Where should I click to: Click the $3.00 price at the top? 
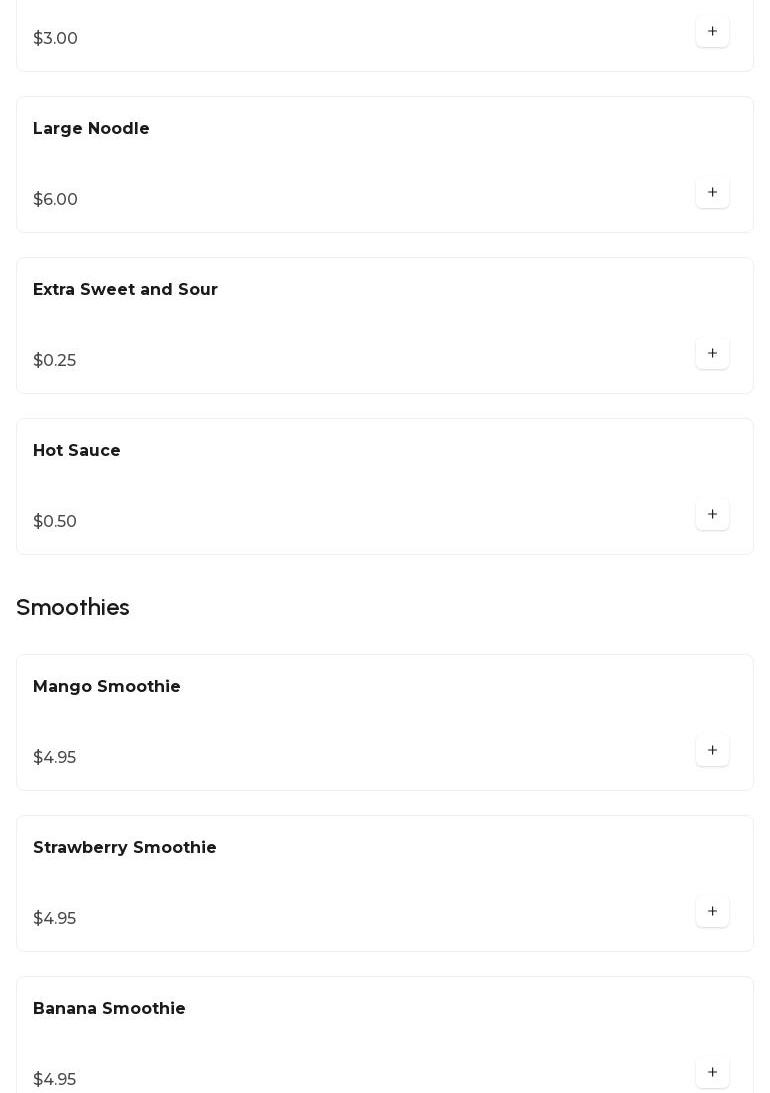point(55,39)
